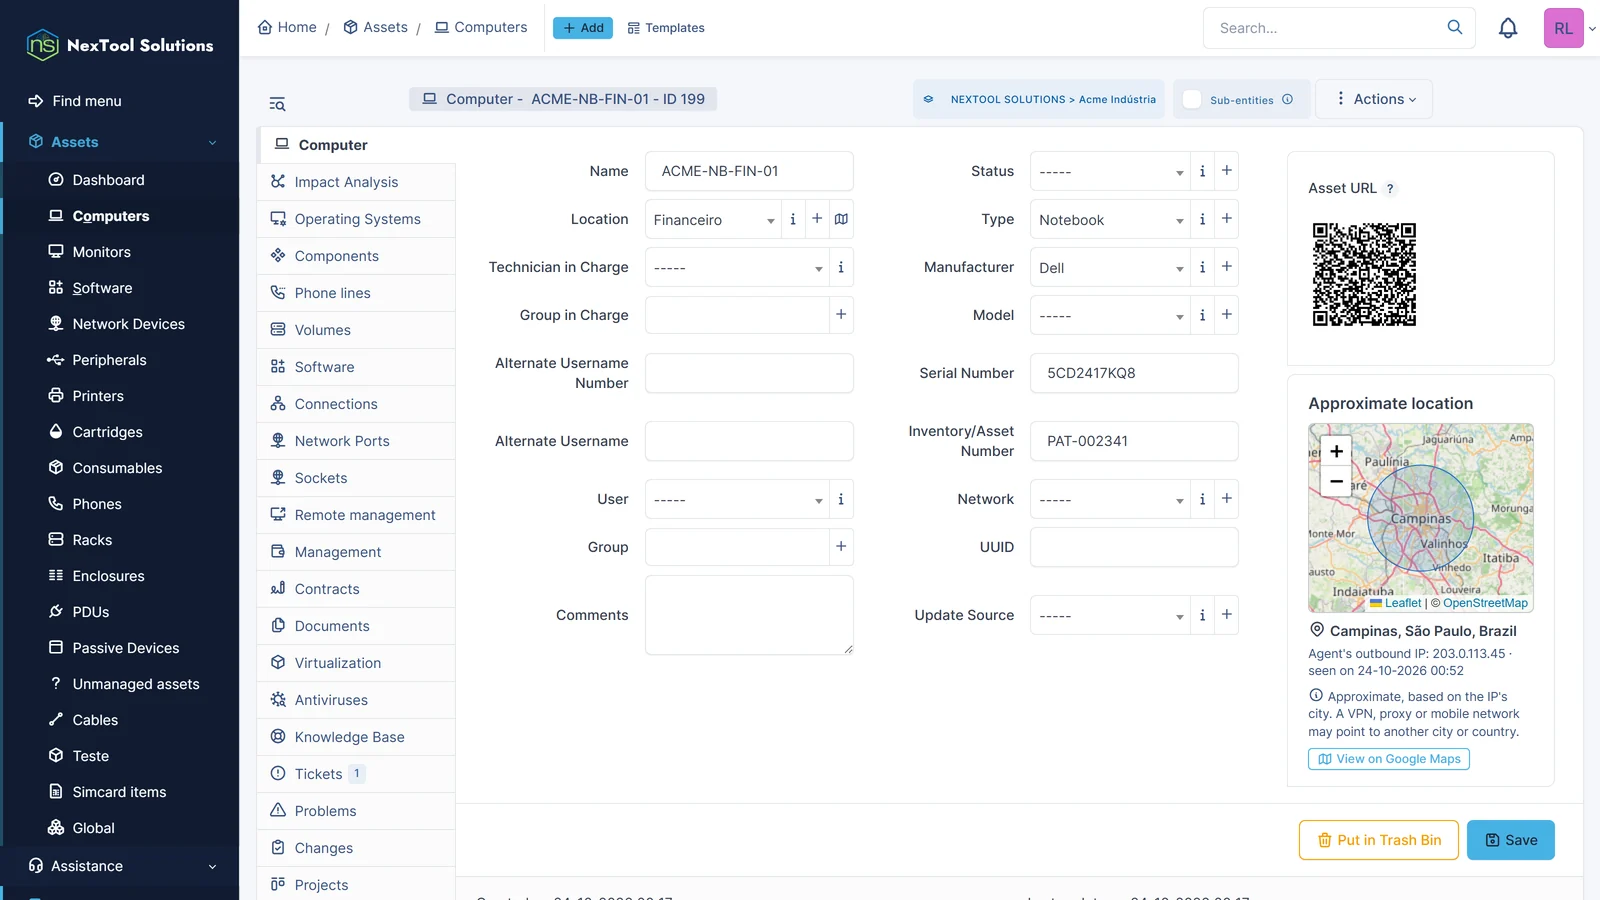
Task: Click the Save button
Action: click(1510, 840)
